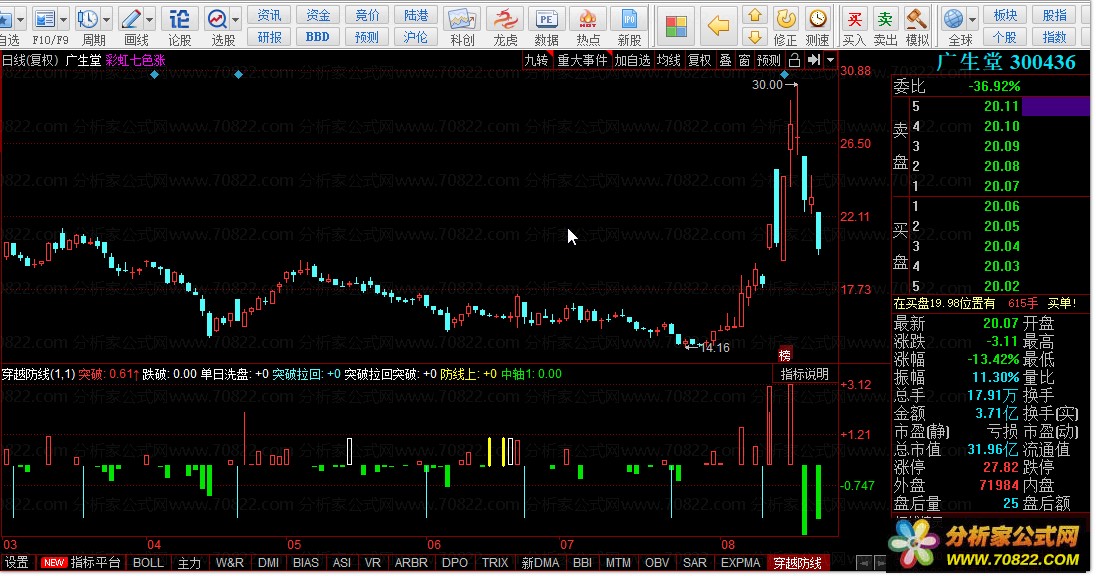Click the 研报 button
Viewport: 1096px width, 576px height.
[x=269, y=36]
